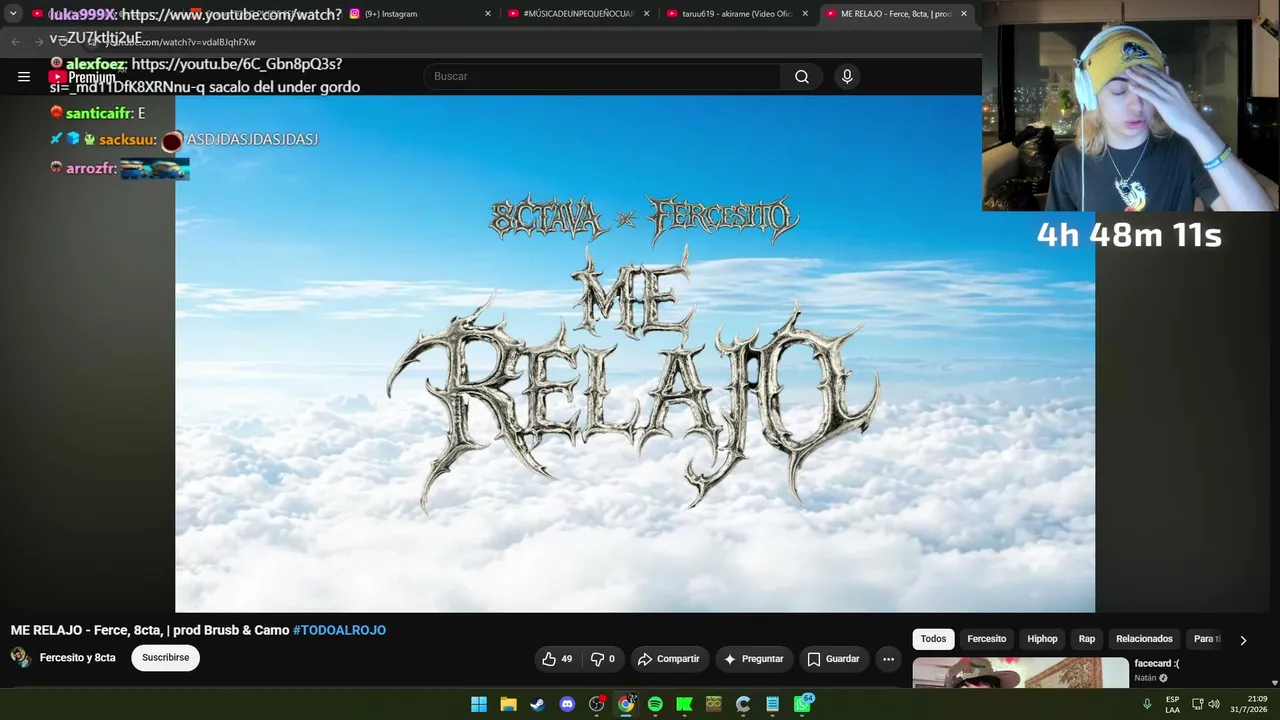Viewport: 1280px width, 720px height.
Task: Start voice search with the microphone icon
Action: click(x=847, y=77)
